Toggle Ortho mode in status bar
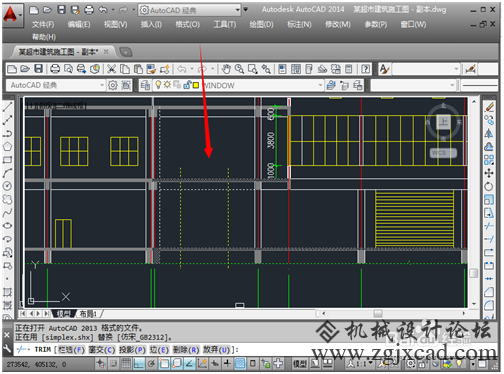 click(x=138, y=363)
